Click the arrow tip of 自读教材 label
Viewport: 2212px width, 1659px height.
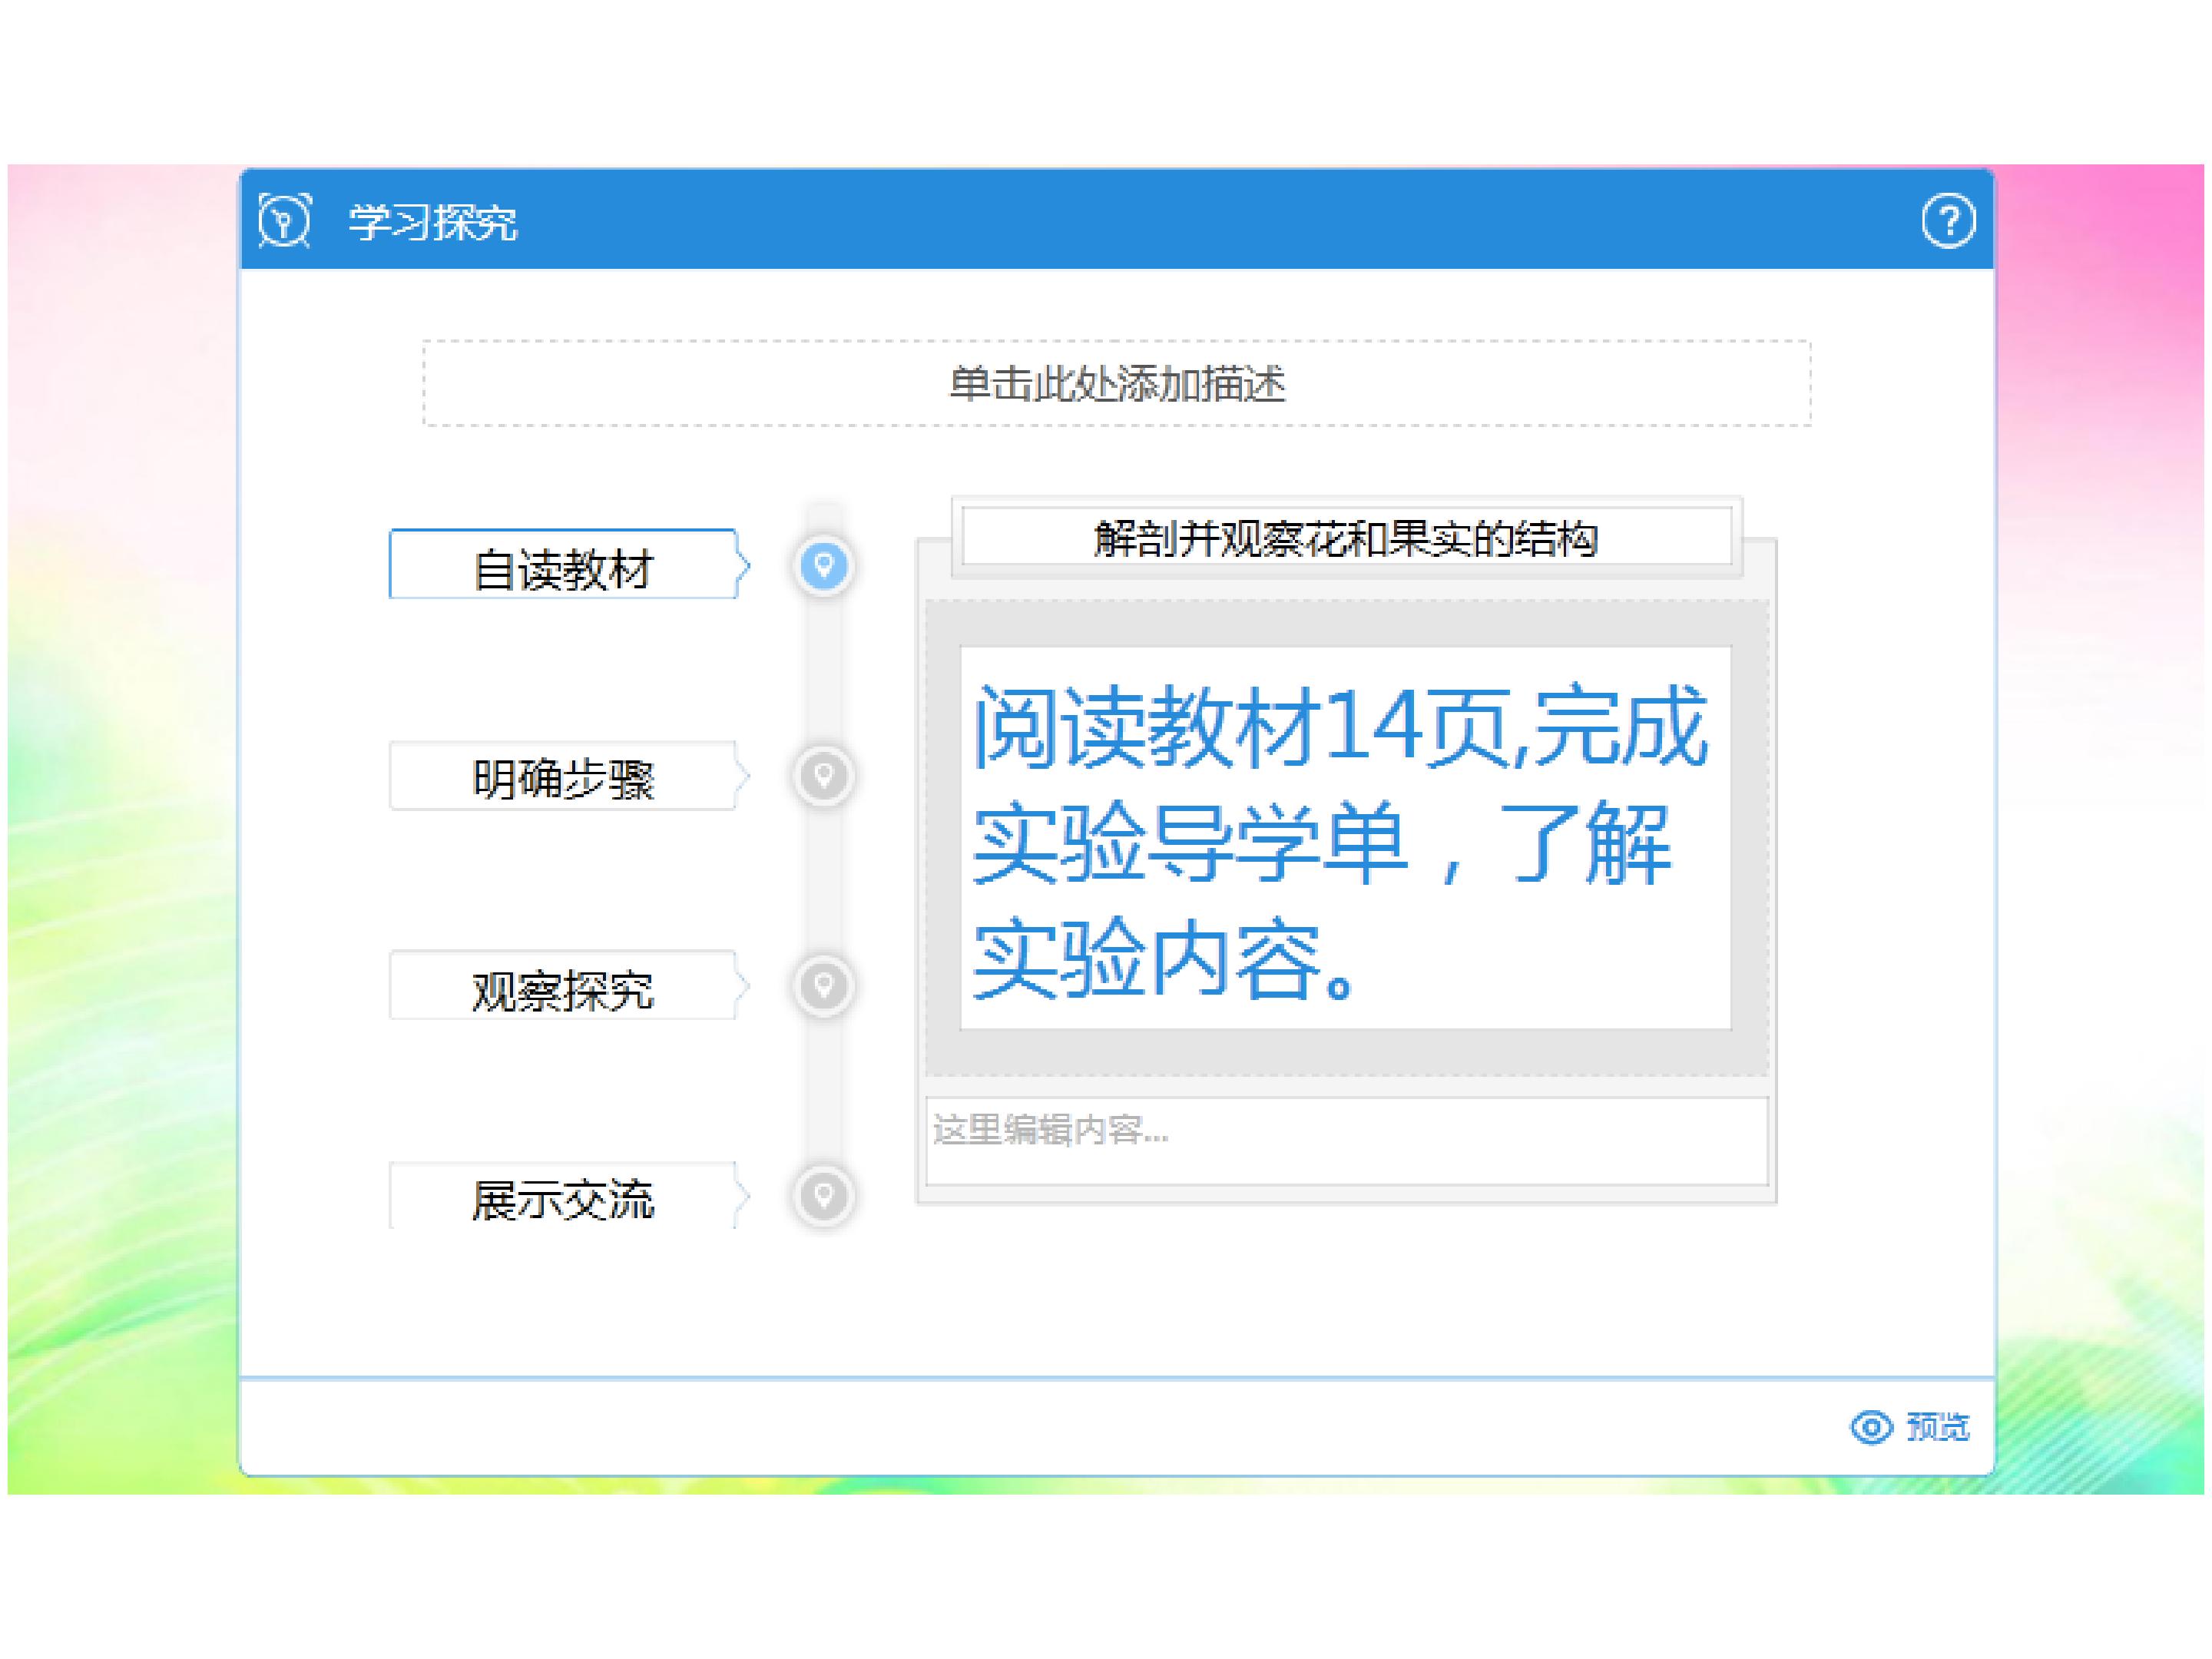(743, 566)
